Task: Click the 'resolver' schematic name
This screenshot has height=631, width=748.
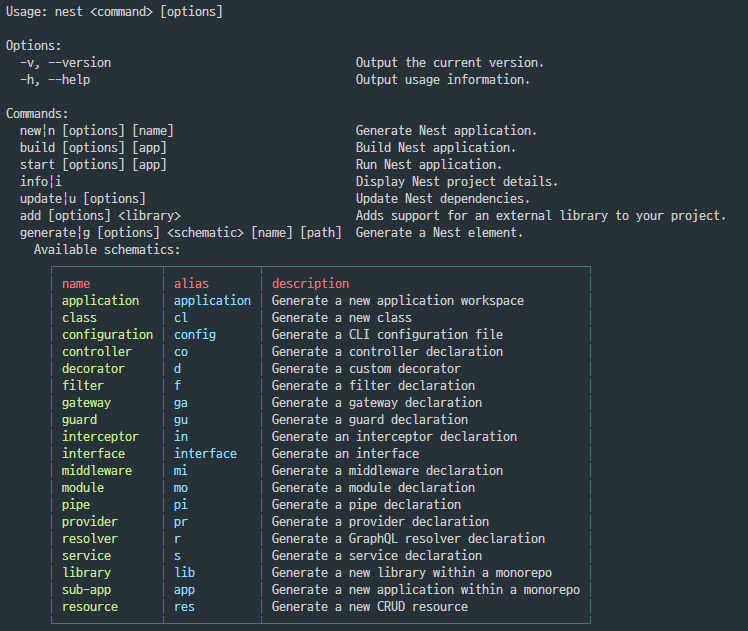Action: tap(90, 539)
